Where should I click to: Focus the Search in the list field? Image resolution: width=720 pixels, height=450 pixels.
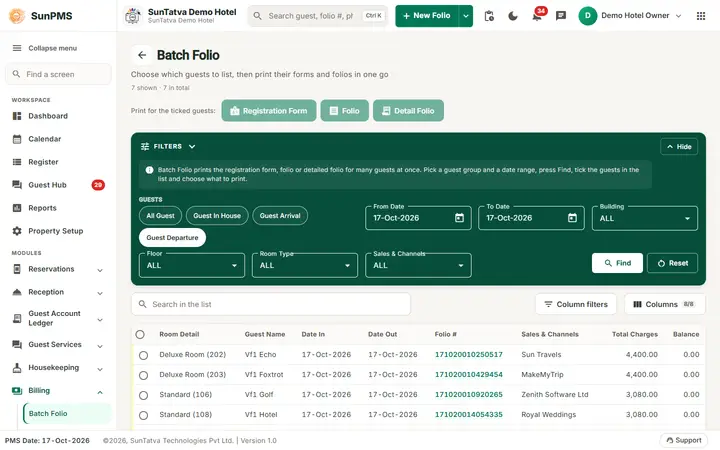click(271, 304)
